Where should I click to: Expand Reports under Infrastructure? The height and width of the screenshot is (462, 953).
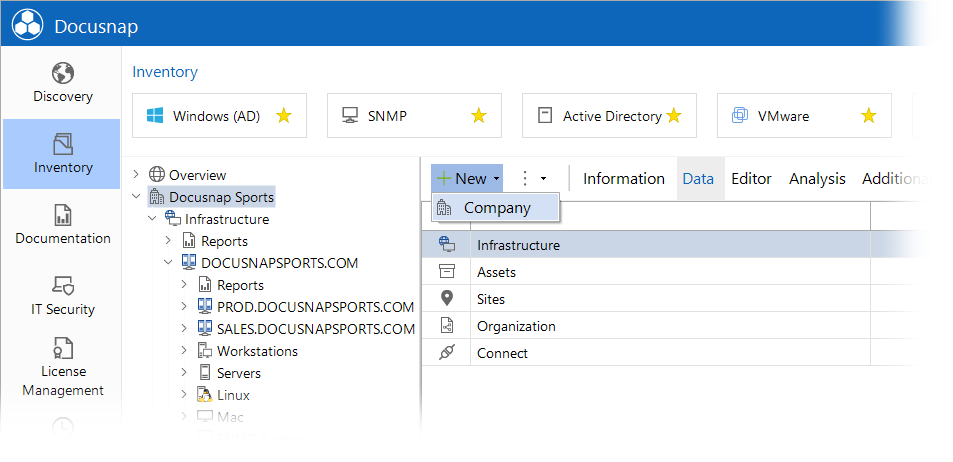tap(168, 241)
